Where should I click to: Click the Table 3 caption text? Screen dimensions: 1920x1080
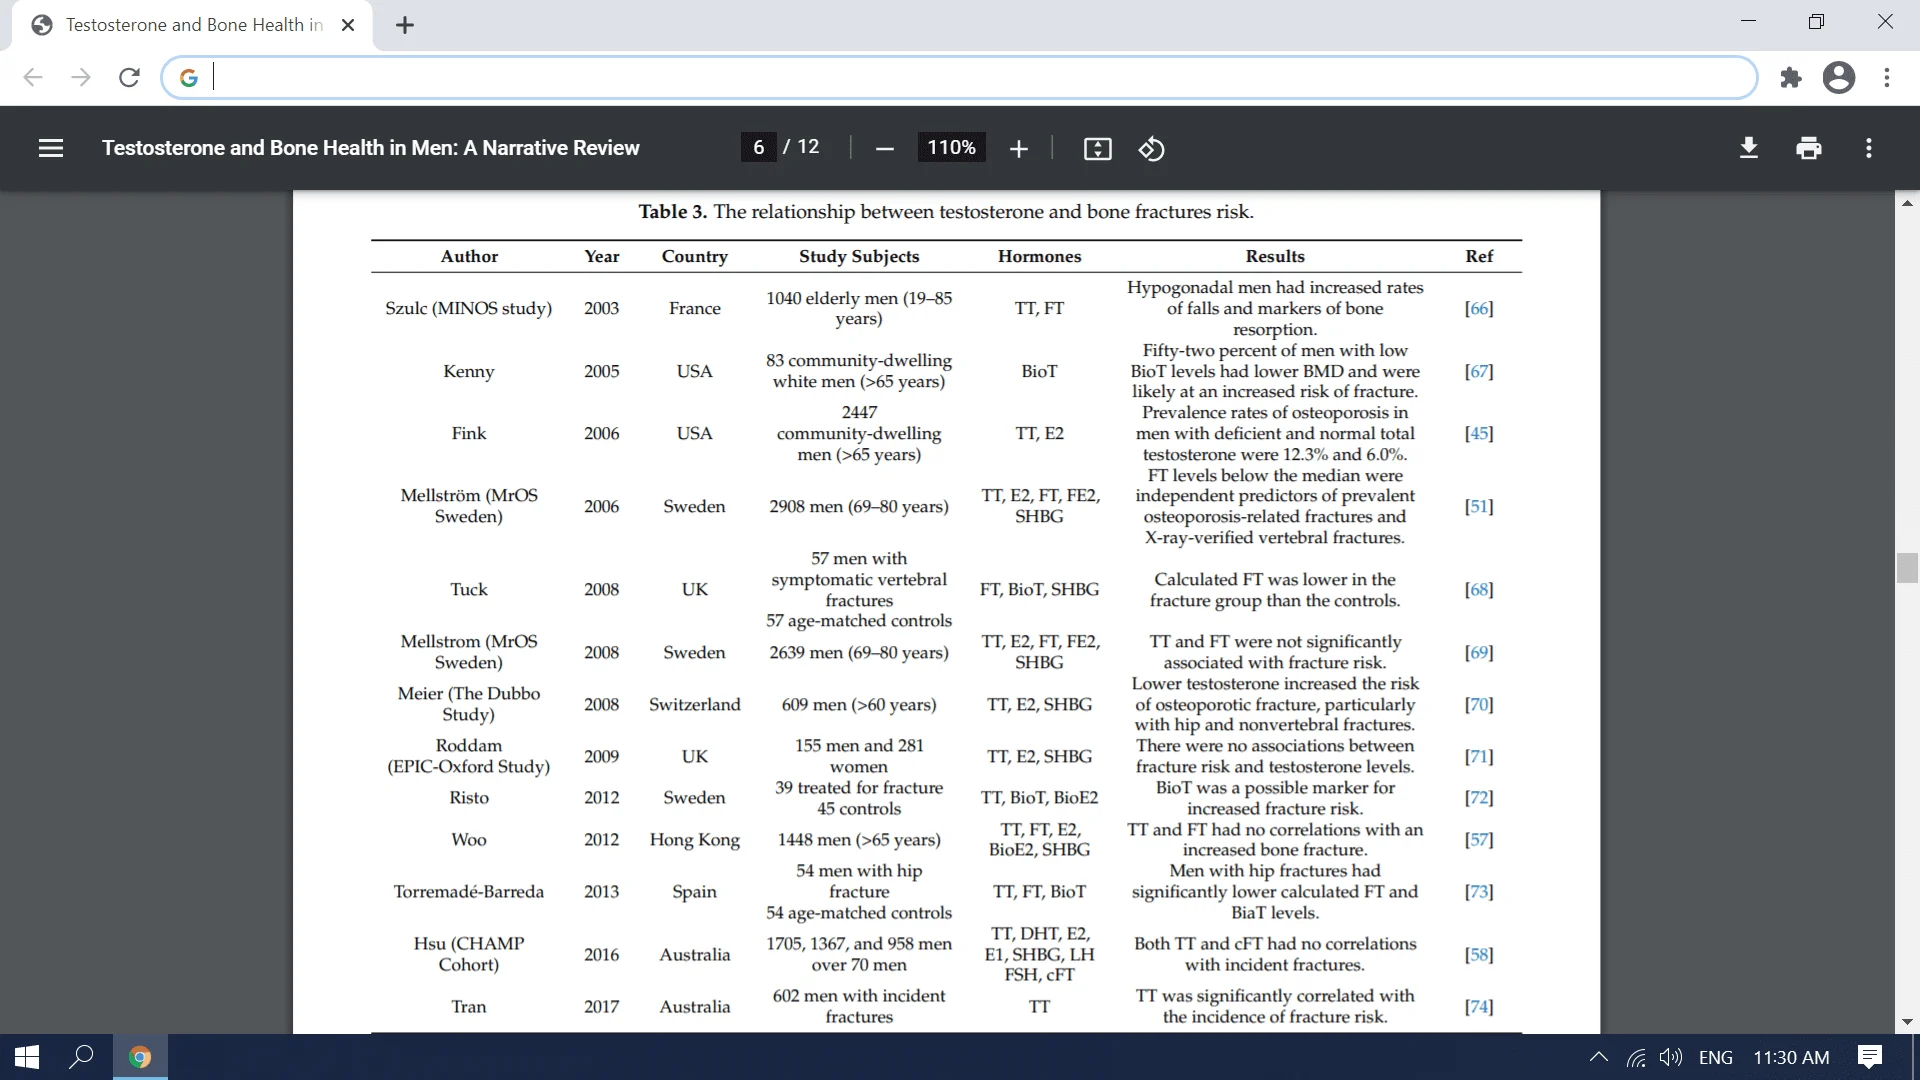click(x=946, y=212)
